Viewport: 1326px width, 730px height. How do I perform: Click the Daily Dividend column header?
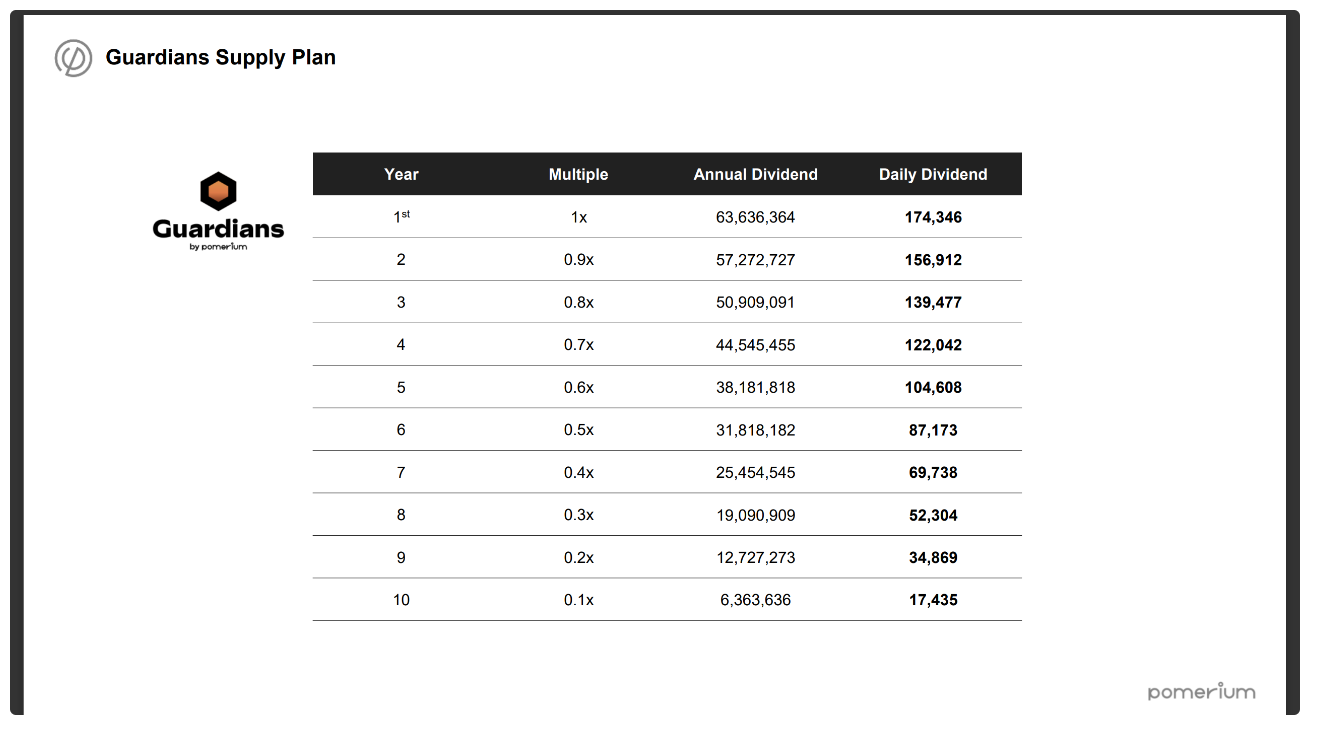pyautogui.click(x=933, y=174)
